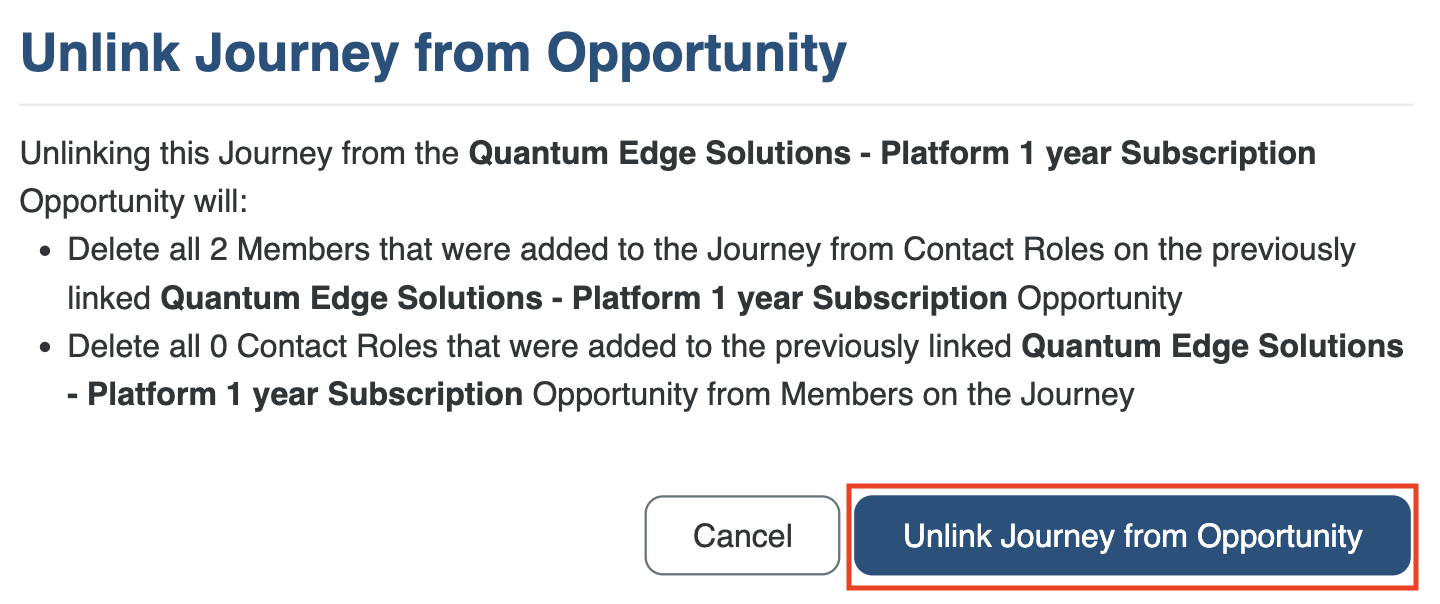Click "Delete all 2 Members" text
This screenshot has width=1440, height=604.
click(x=215, y=250)
